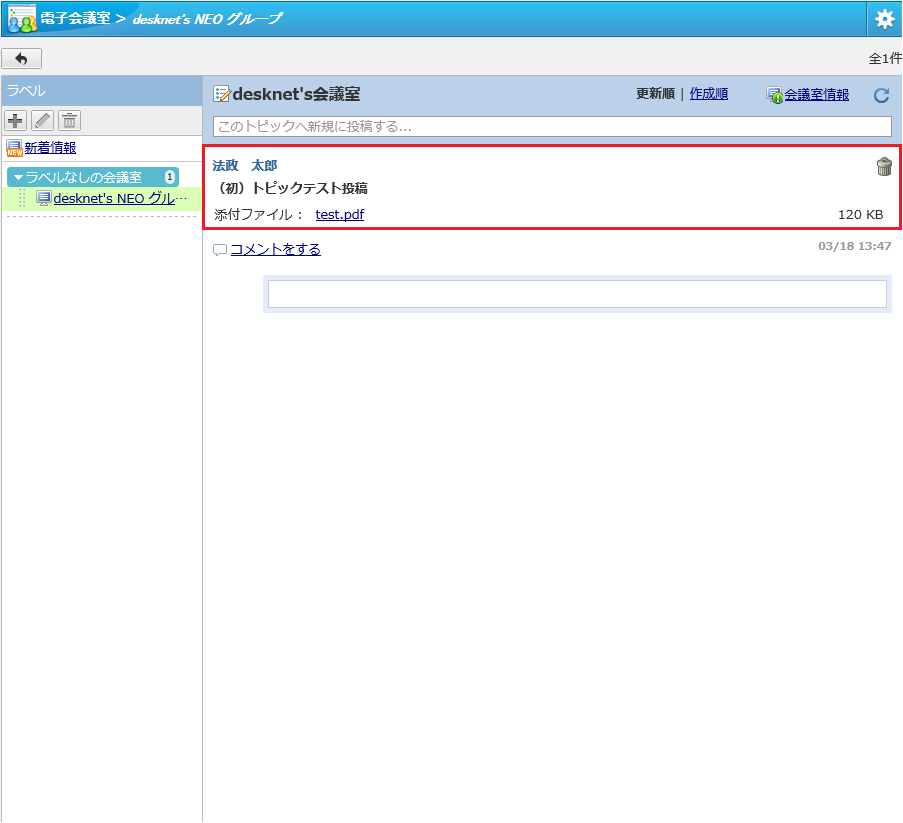Click the 新着情報 NEW icon

pos(14,148)
